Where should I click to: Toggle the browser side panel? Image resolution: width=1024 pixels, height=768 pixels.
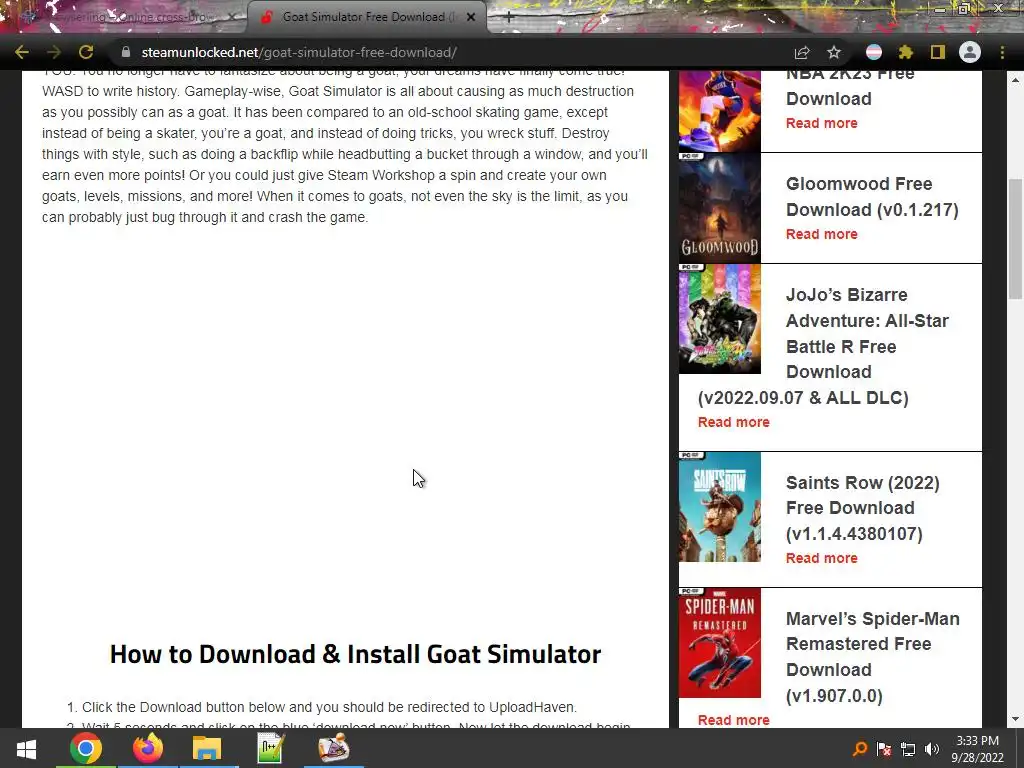[938, 52]
